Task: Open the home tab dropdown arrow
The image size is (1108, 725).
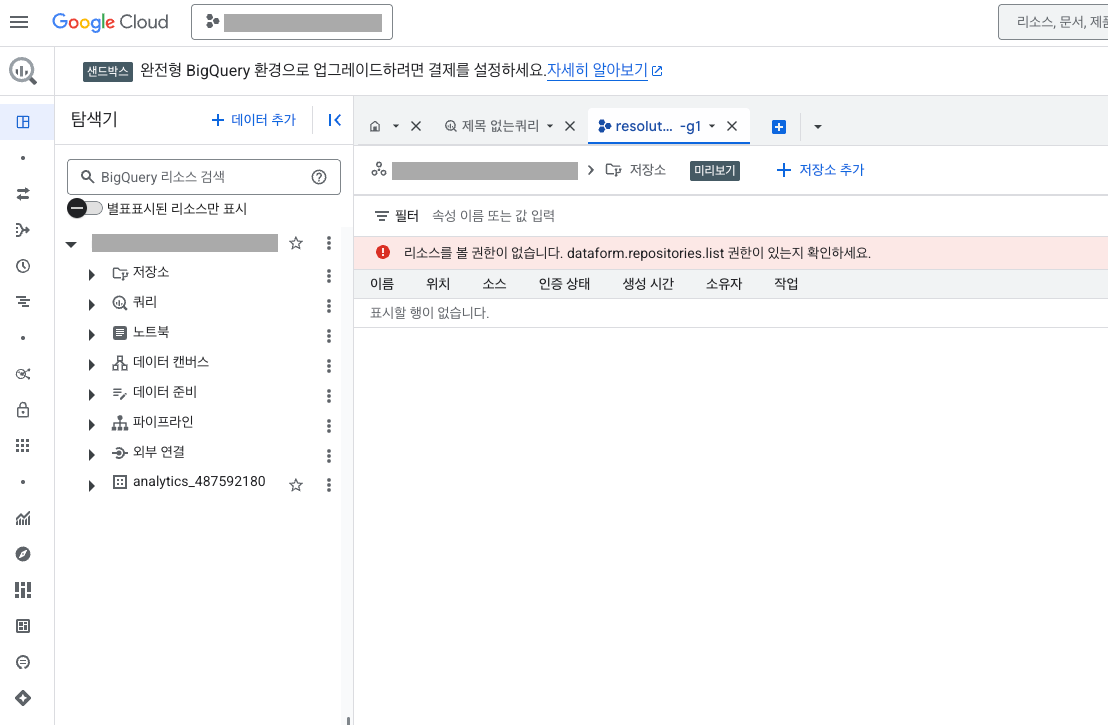Action: tap(396, 126)
